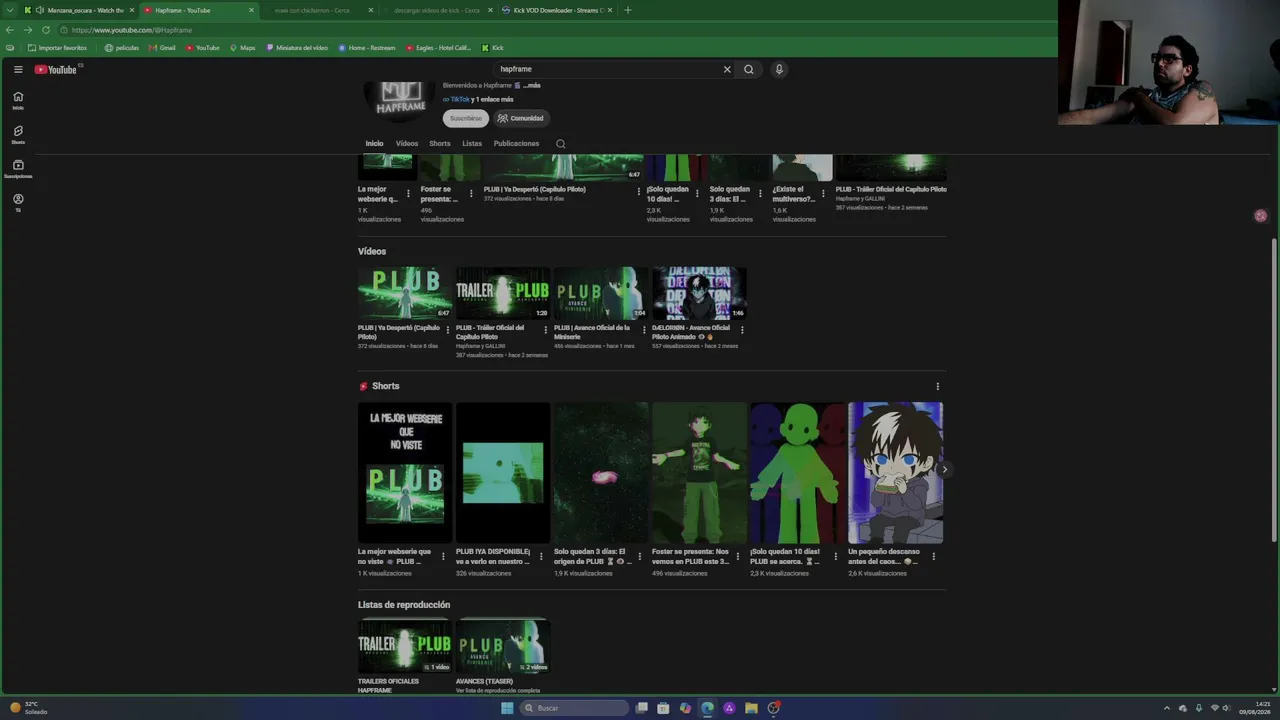Go back in the browser
This screenshot has height=720, width=1280.
pyautogui.click(x=10, y=30)
